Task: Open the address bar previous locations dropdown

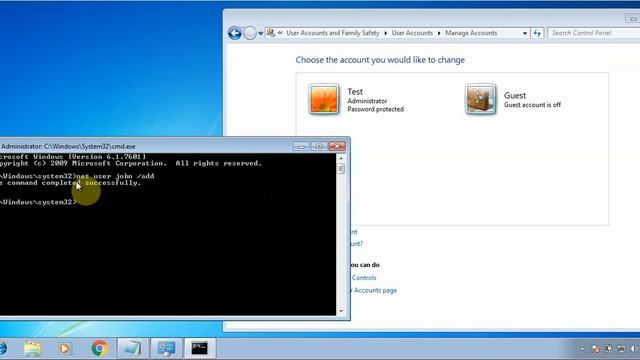Action: point(525,33)
